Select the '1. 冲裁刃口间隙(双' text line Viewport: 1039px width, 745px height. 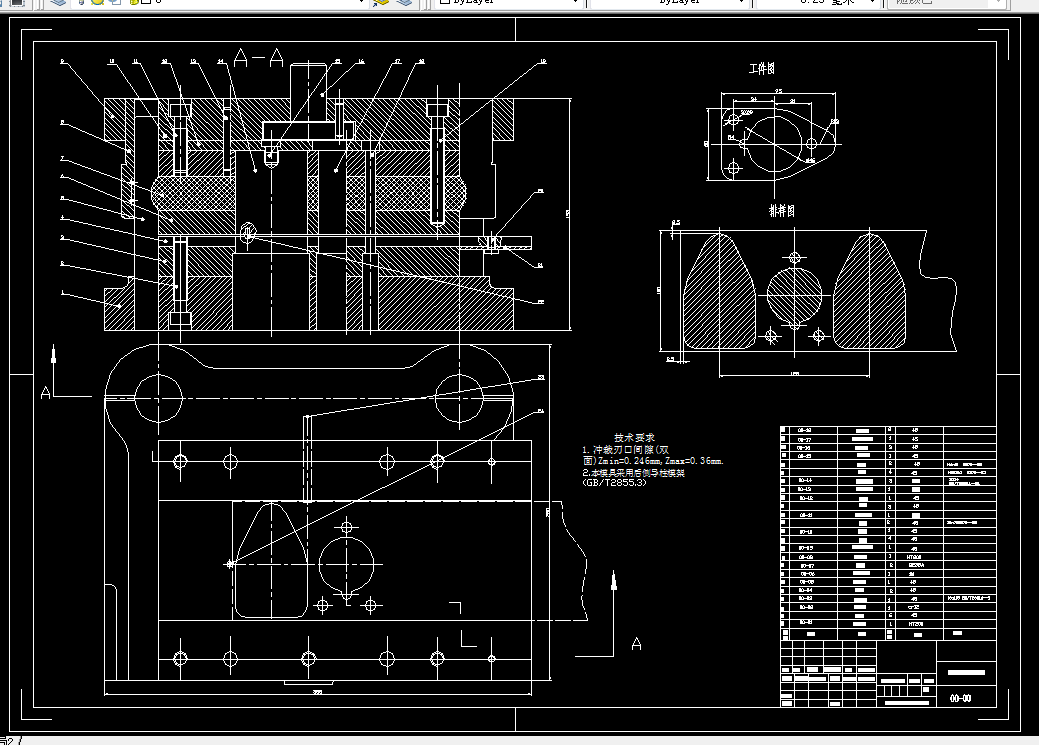pos(626,449)
